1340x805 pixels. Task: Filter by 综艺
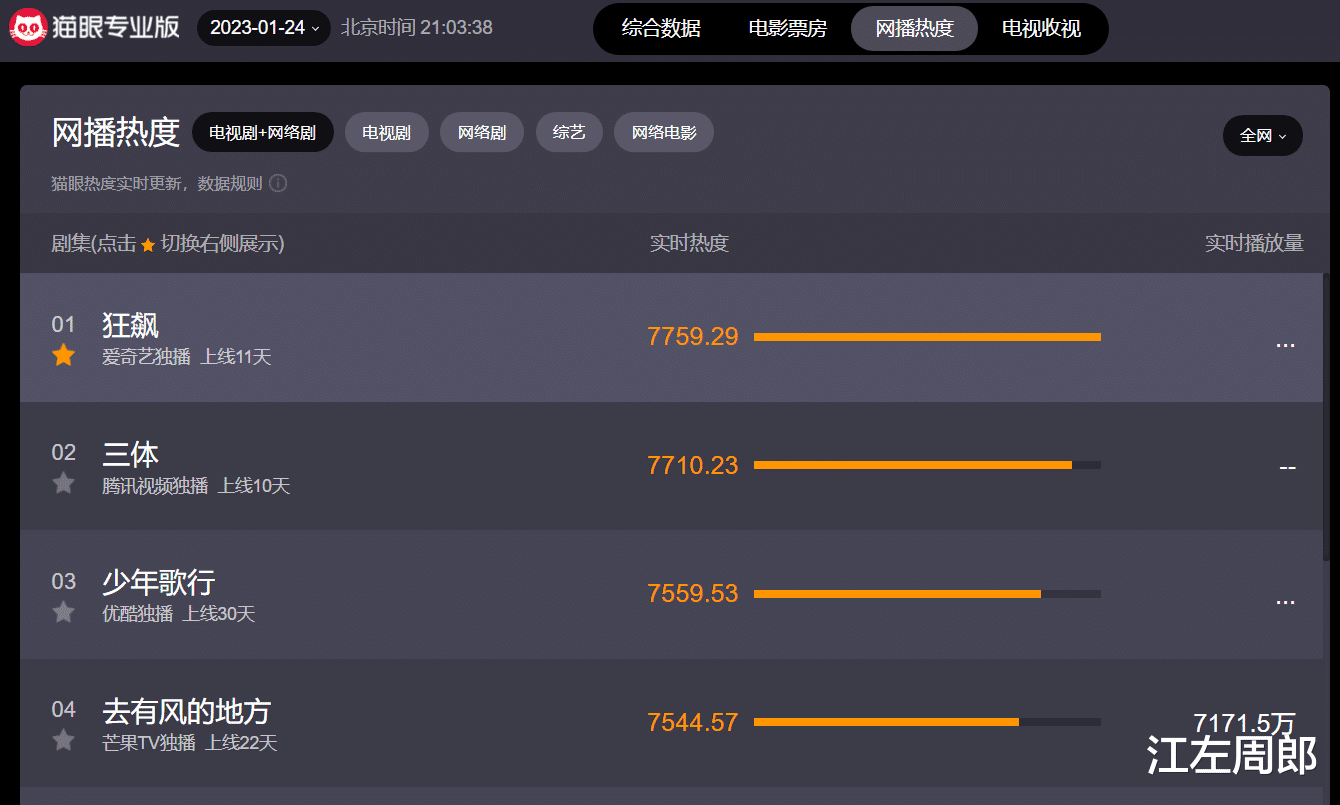(569, 132)
